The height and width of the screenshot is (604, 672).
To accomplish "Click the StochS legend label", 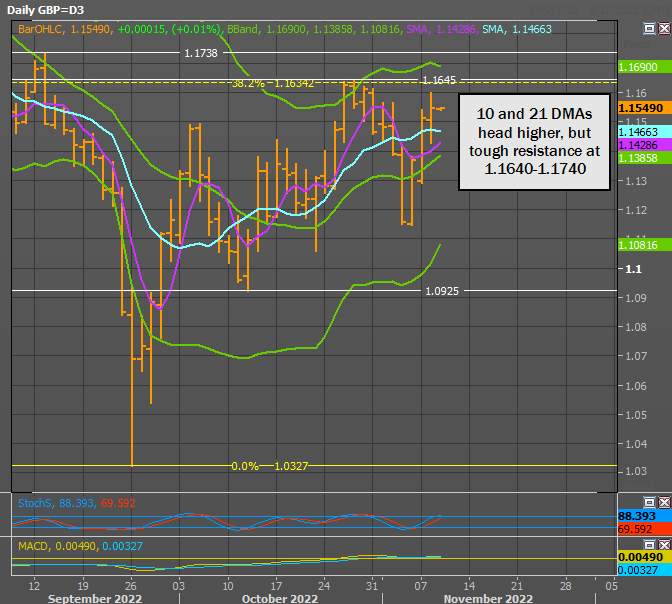I will click(34, 503).
